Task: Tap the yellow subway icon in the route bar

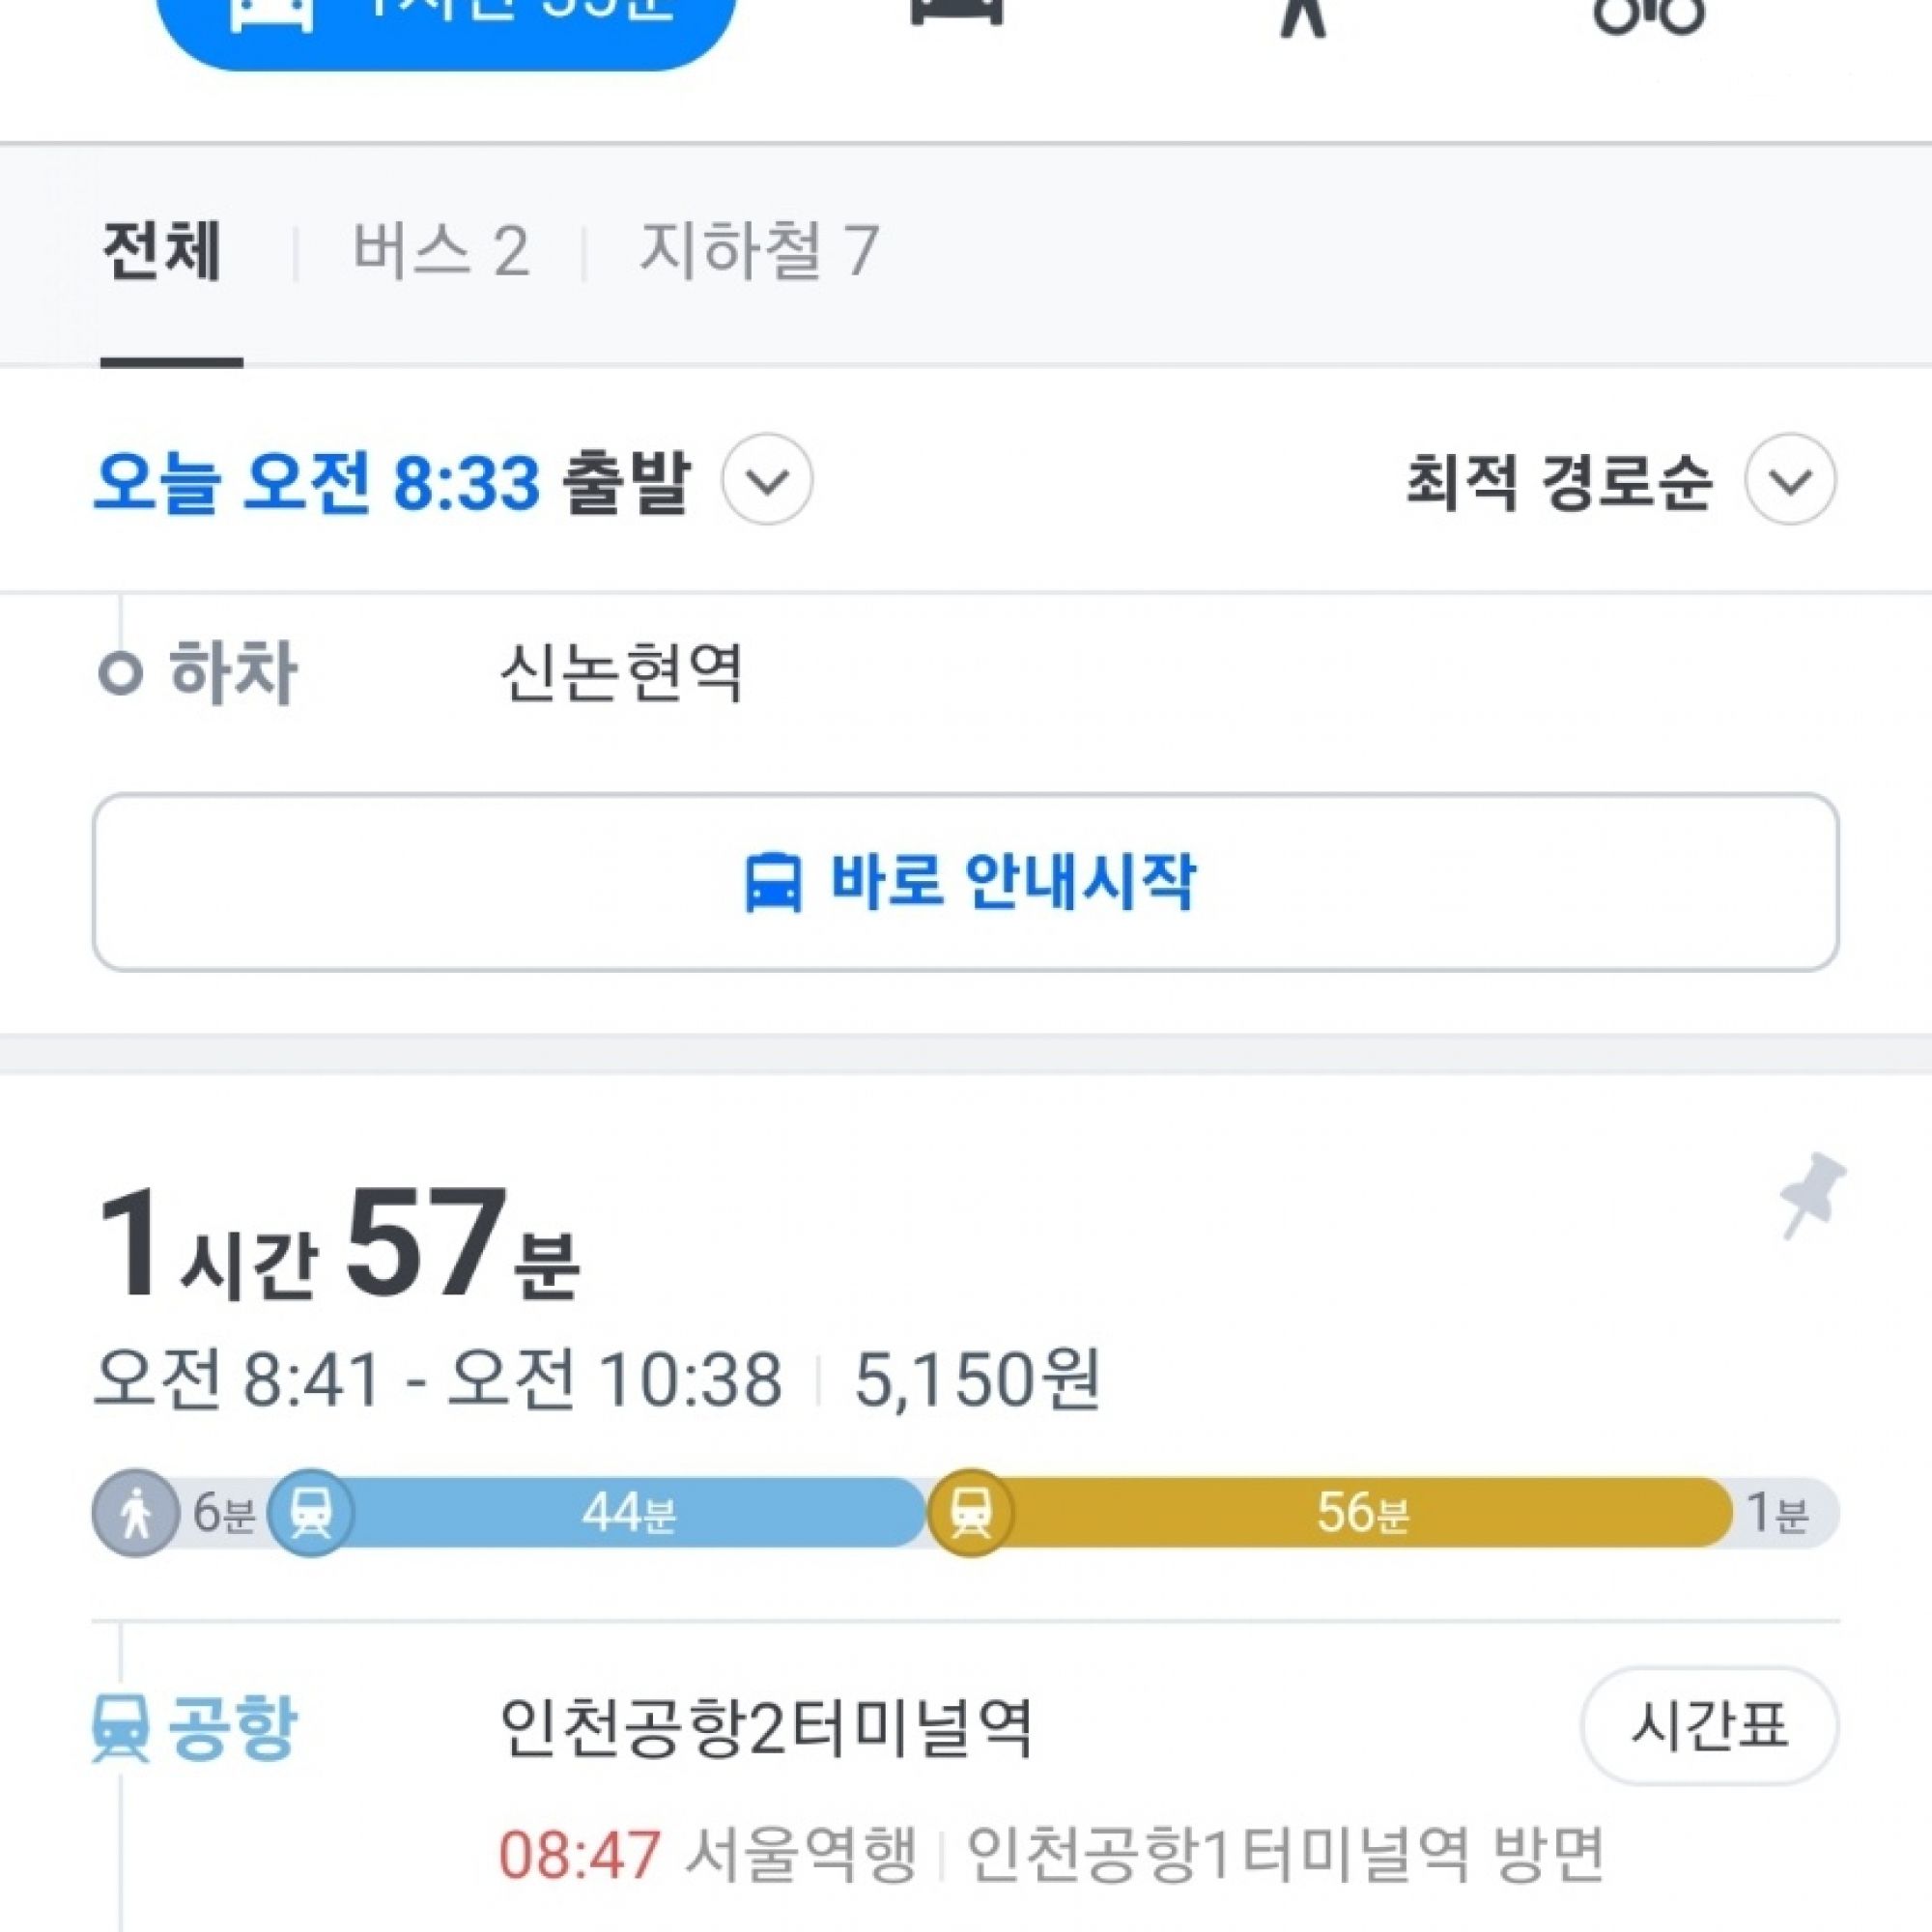Action: [x=970, y=1512]
